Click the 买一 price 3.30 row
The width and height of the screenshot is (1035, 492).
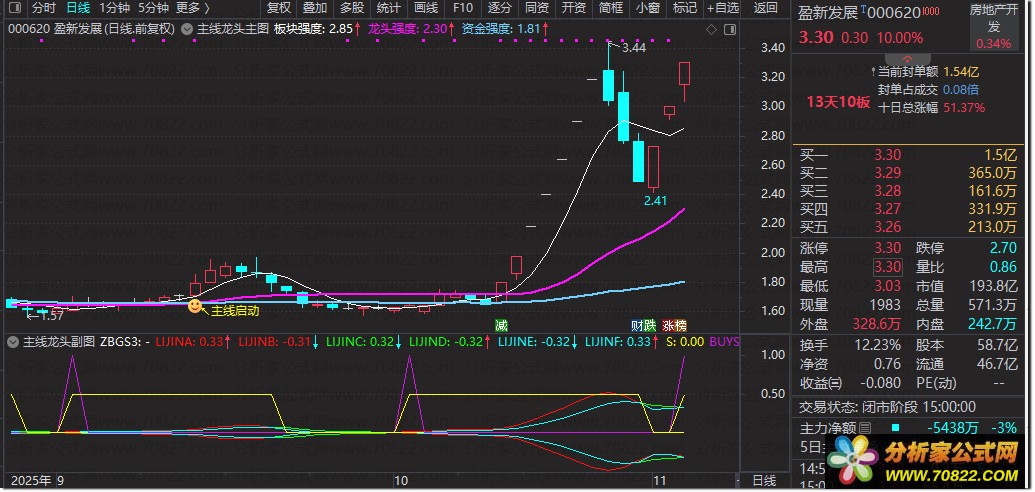908,156
